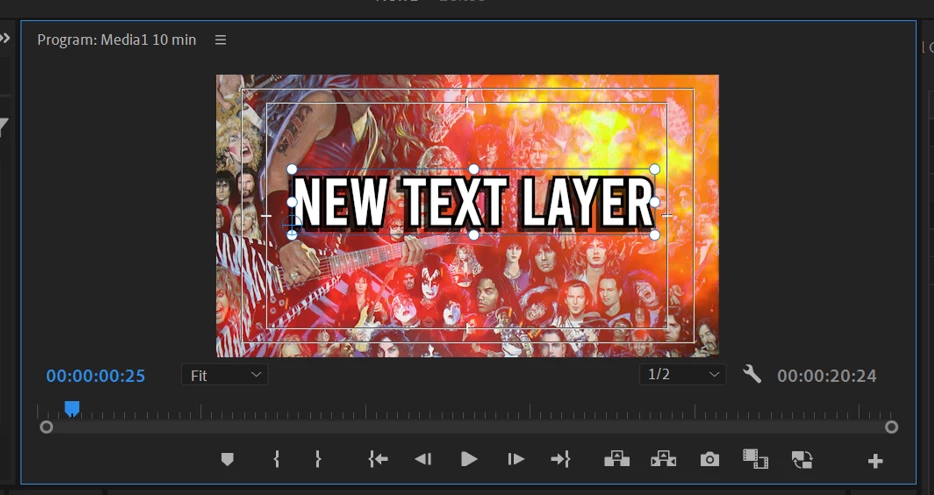Click the bottom-center handle of the text box
Screen dimensions: 934x495
474,235
